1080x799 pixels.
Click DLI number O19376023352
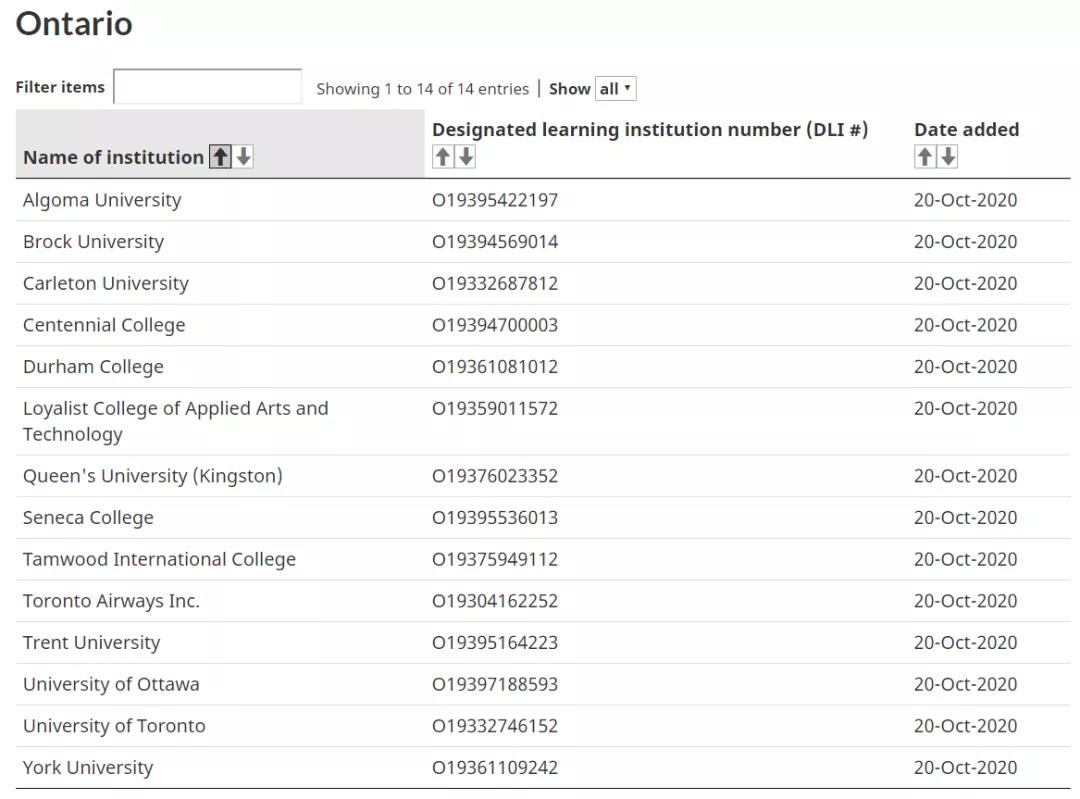click(x=495, y=476)
